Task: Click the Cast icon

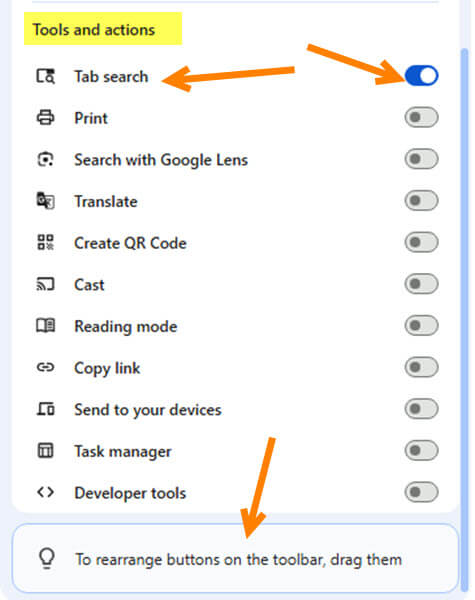Action: [x=46, y=284]
